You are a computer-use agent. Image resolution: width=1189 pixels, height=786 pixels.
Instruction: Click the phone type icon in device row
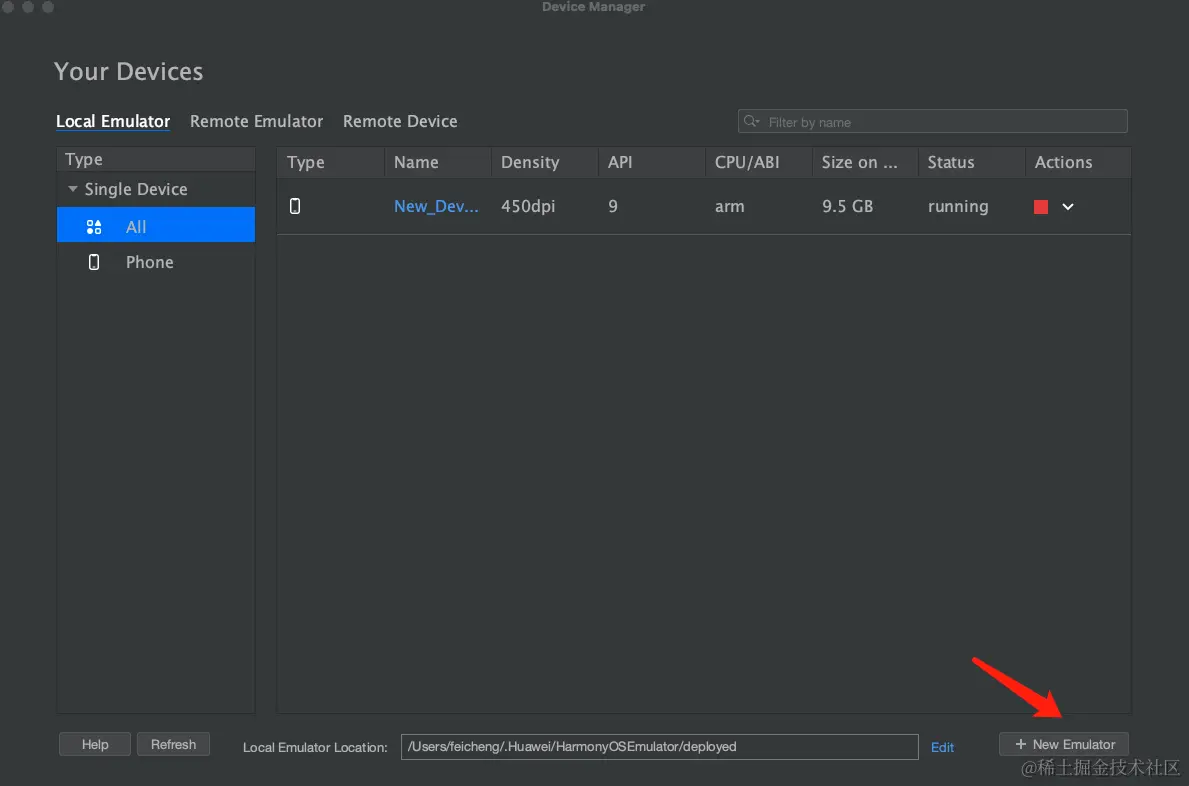coord(295,206)
